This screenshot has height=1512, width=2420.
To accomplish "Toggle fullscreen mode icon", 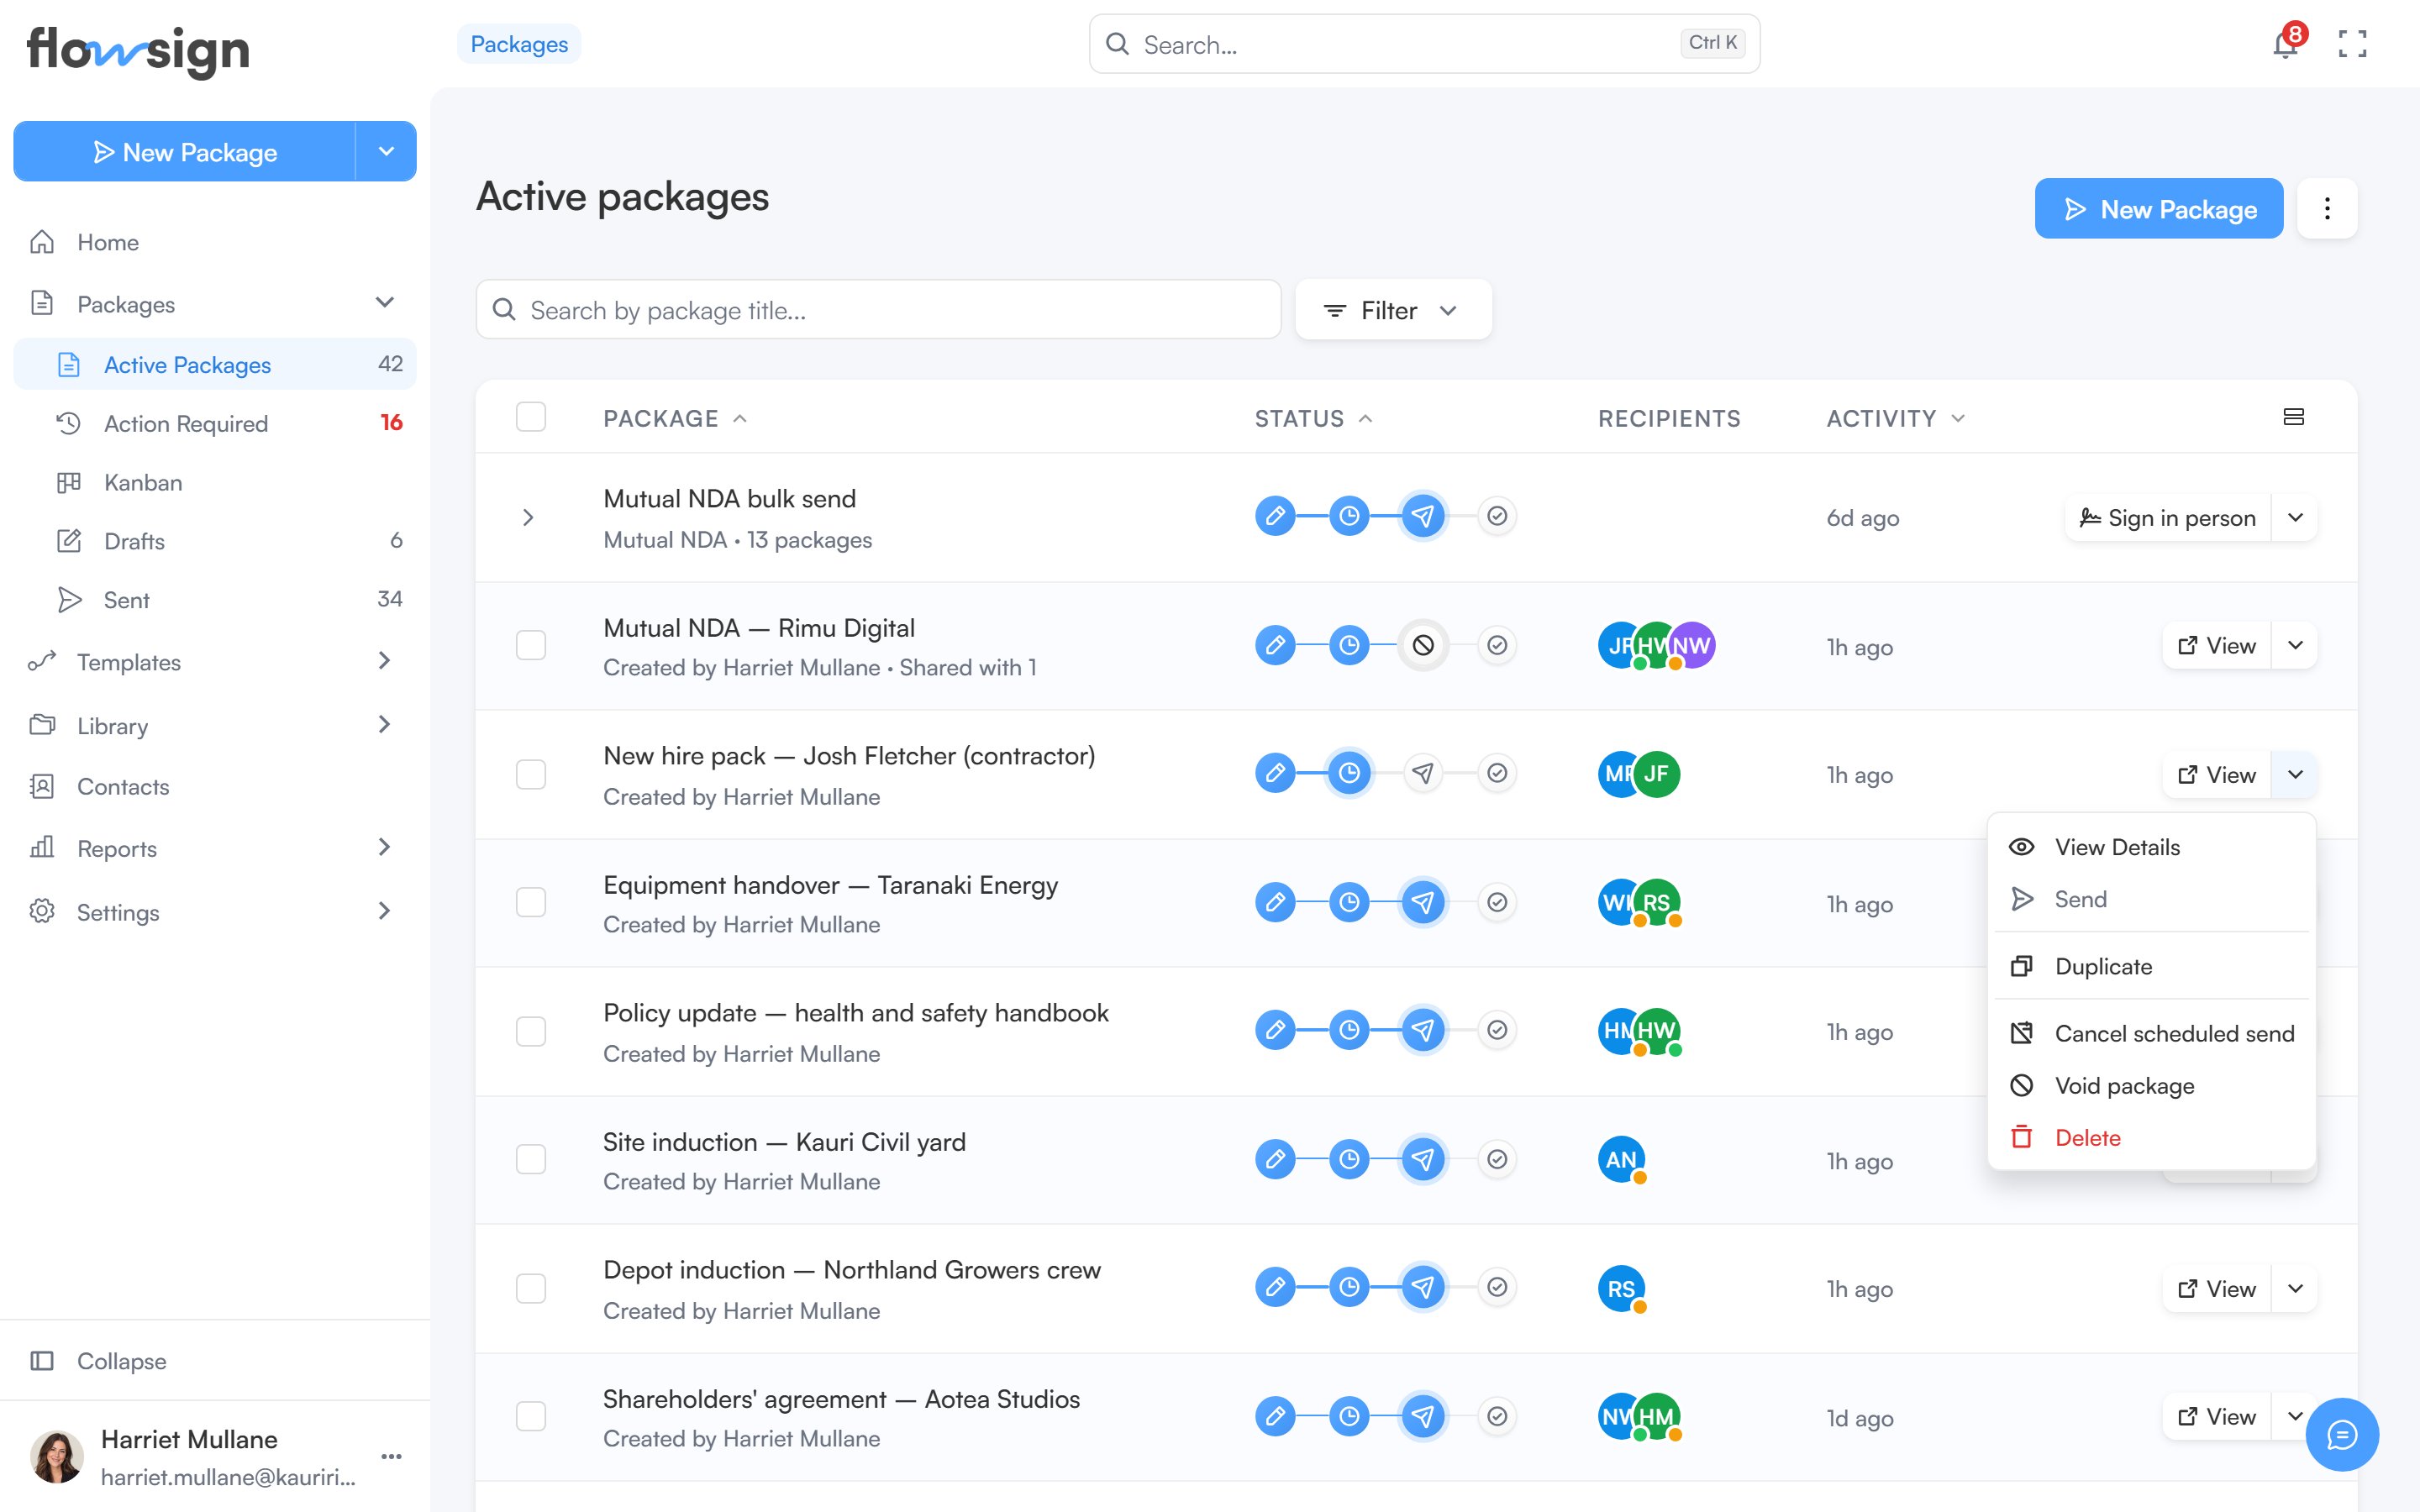I will [2352, 44].
